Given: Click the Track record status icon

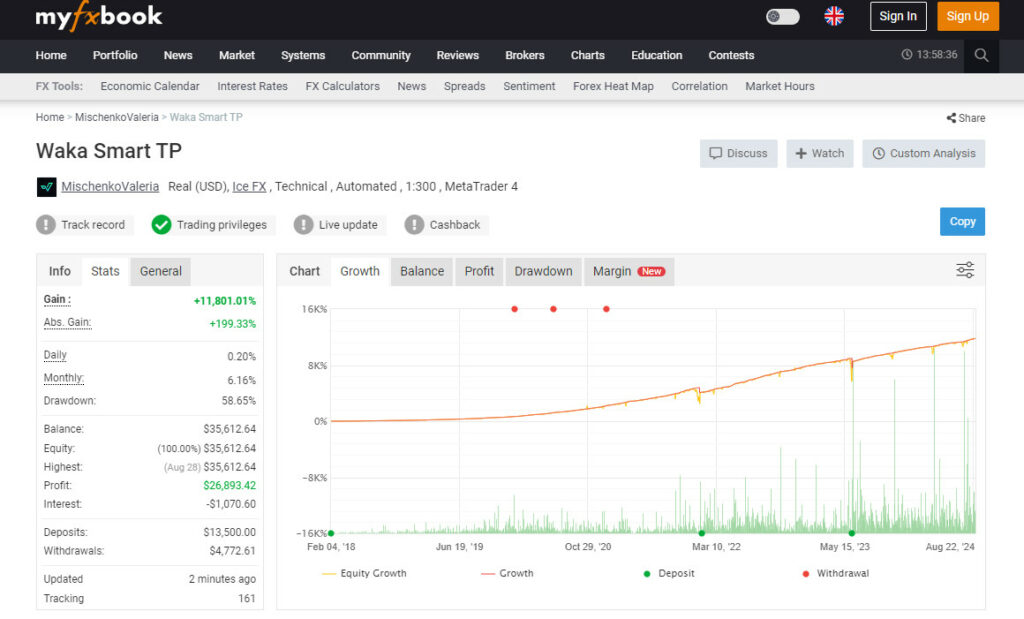Looking at the screenshot, I should (x=46, y=225).
